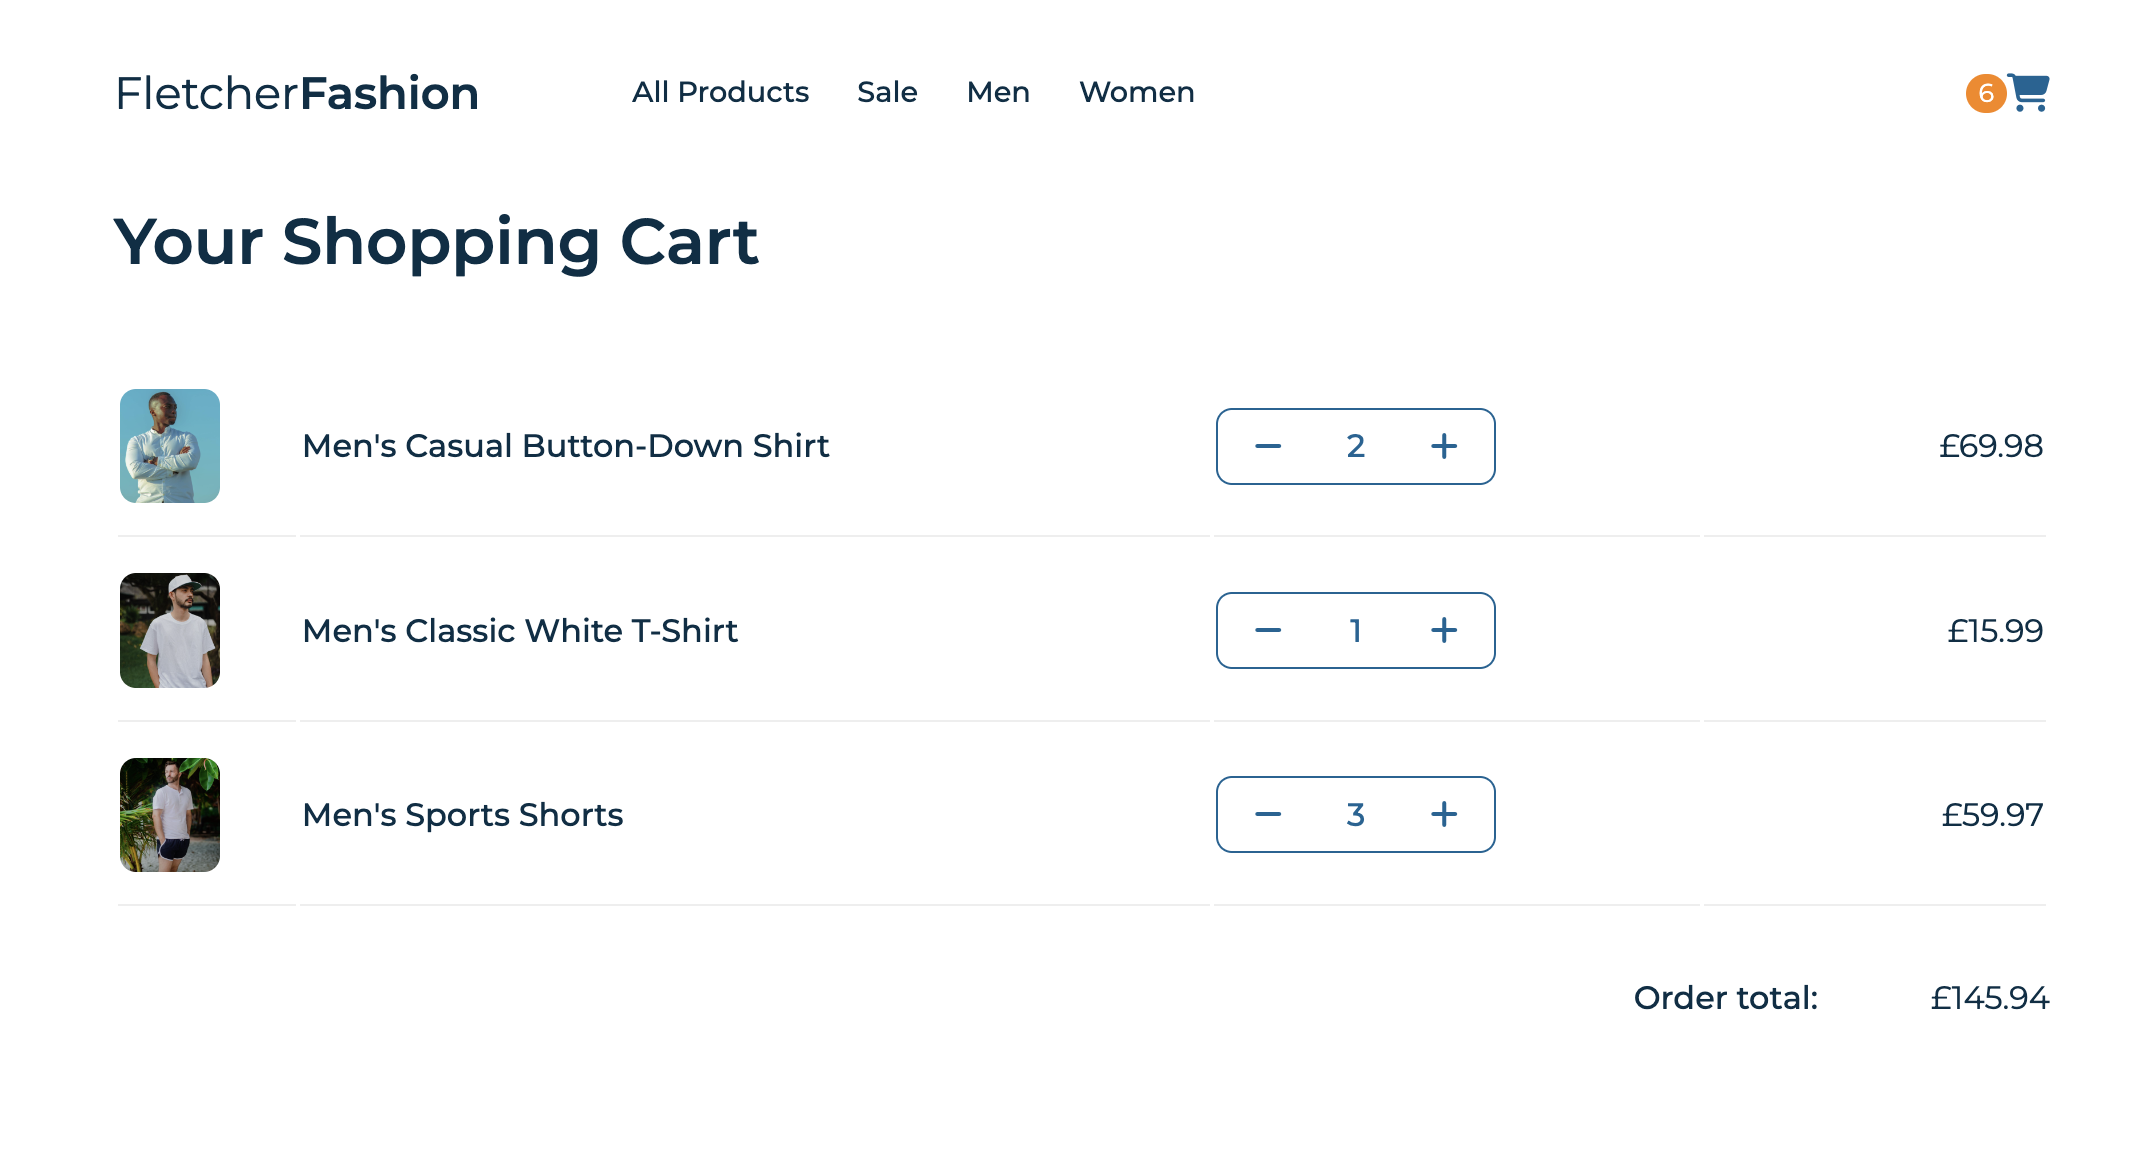Viewport: 2144px width, 1162px height.
Task: Click the cart item count badge showing 6
Action: (x=1984, y=93)
